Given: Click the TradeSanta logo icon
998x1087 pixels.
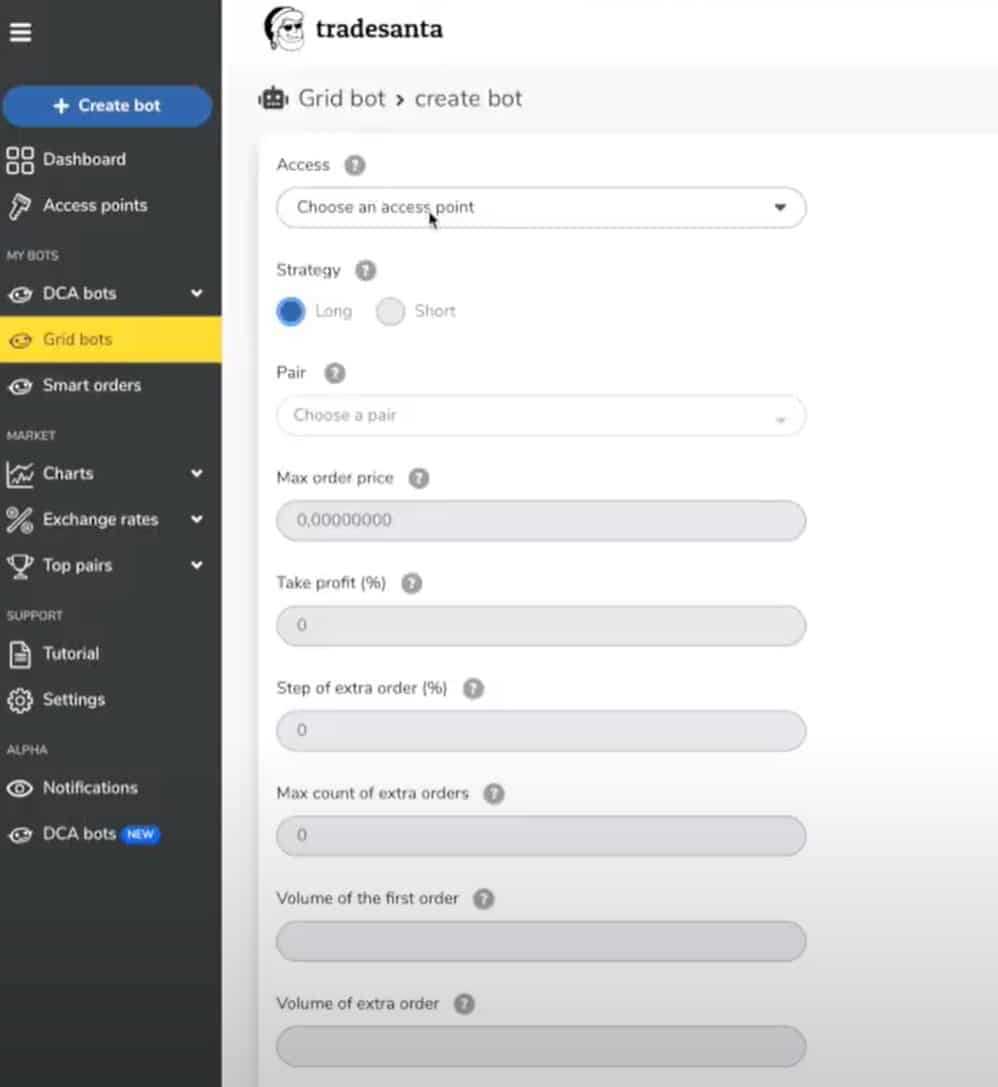Looking at the screenshot, I should pyautogui.click(x=283, y=29).
